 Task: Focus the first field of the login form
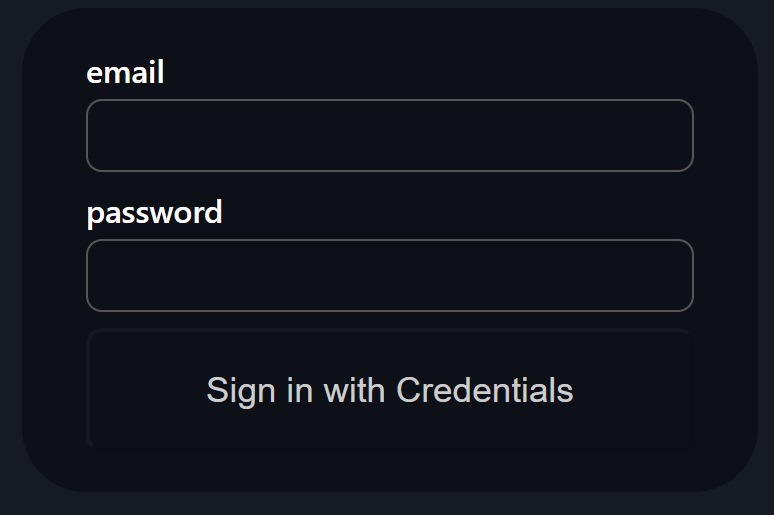point(390,135)
